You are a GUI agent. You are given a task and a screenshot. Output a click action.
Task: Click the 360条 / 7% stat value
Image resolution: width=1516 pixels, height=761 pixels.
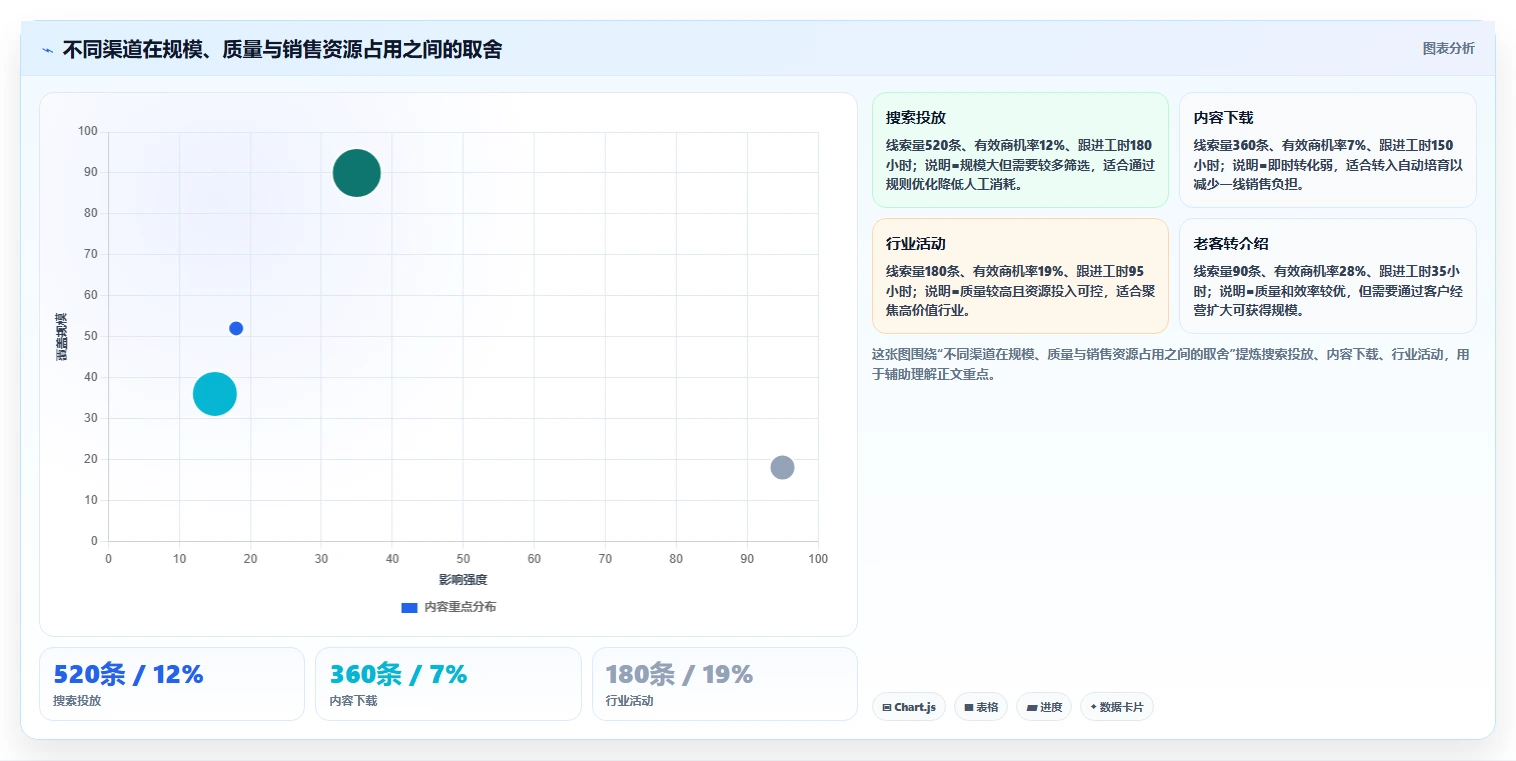tap(398, 675)
